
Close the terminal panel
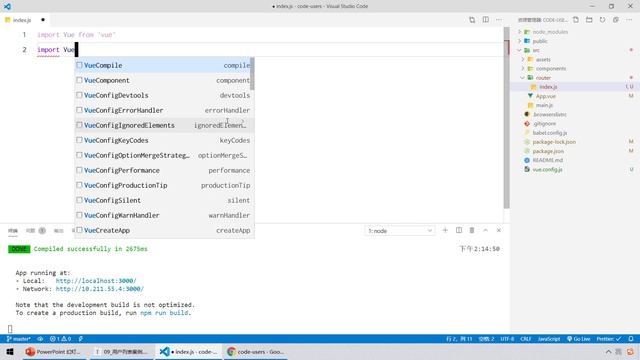click(x=499, y=230)
